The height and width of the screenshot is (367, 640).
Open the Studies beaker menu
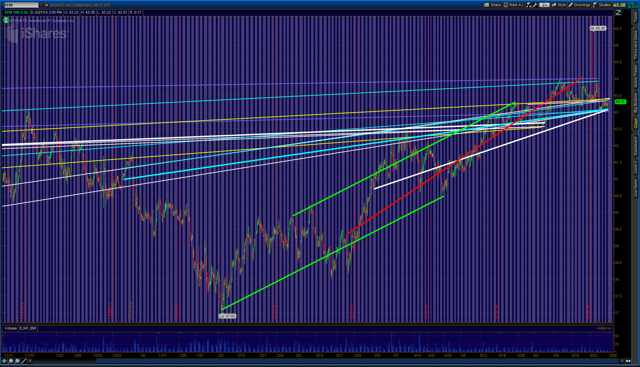[602, 5]
